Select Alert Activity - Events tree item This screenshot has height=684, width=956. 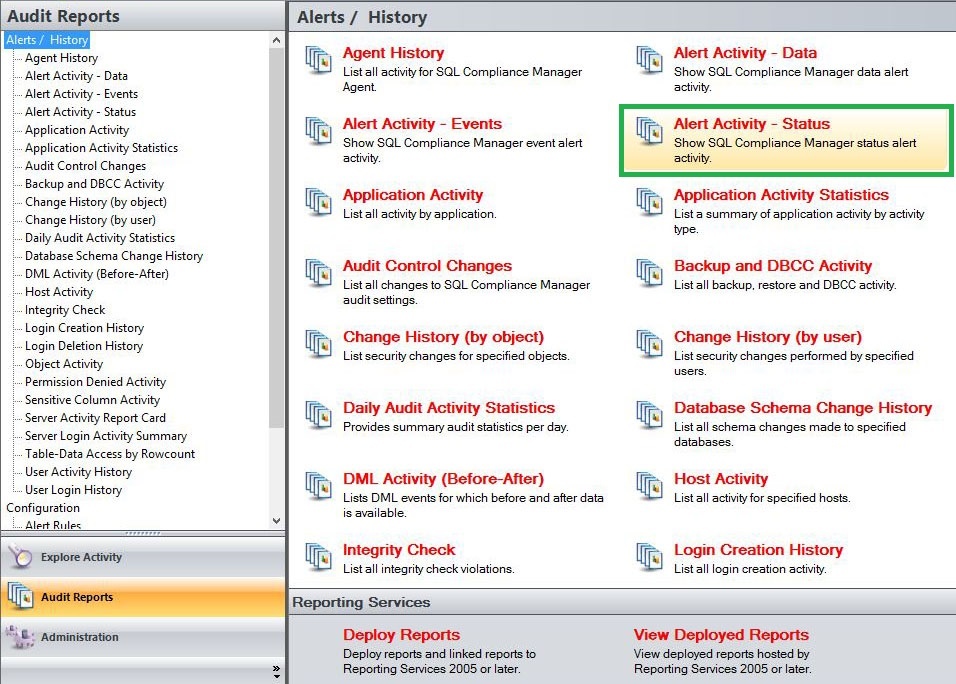(x=81, y=94)
